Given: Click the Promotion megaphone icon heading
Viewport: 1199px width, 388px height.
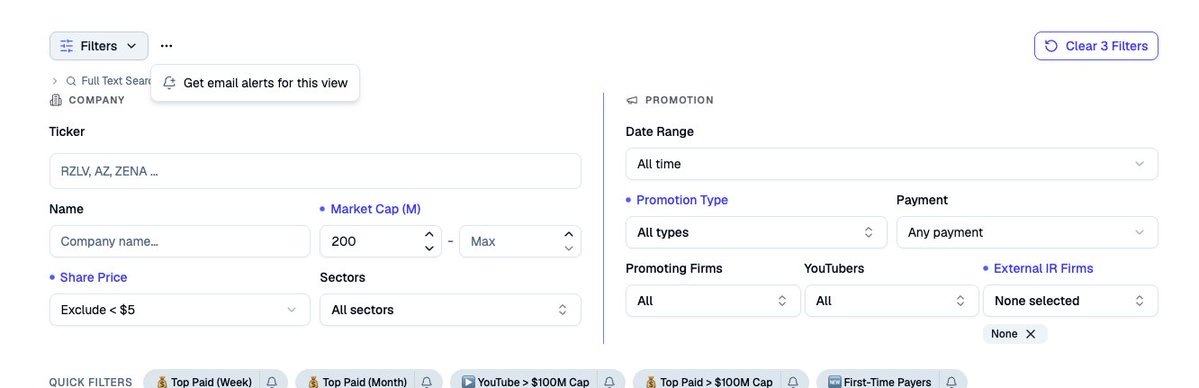Looking at the screenshot, I should (x=632, y=100).
